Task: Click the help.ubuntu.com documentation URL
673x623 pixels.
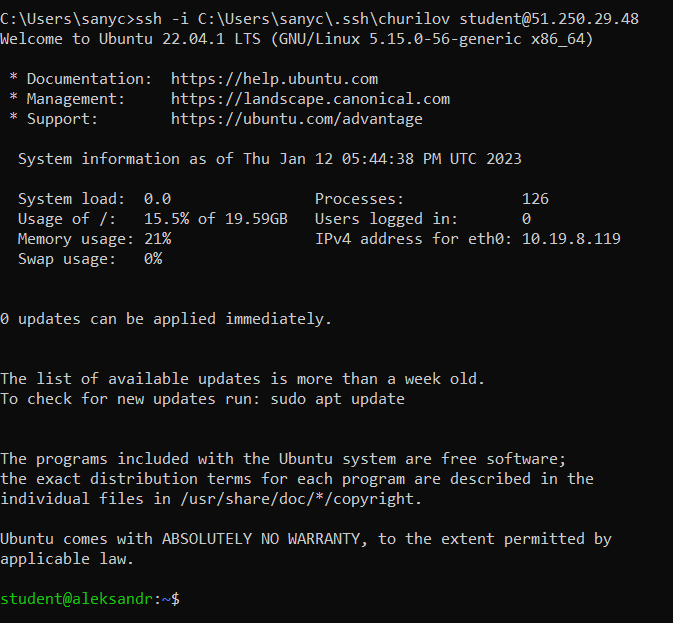Action: [274, 79]
